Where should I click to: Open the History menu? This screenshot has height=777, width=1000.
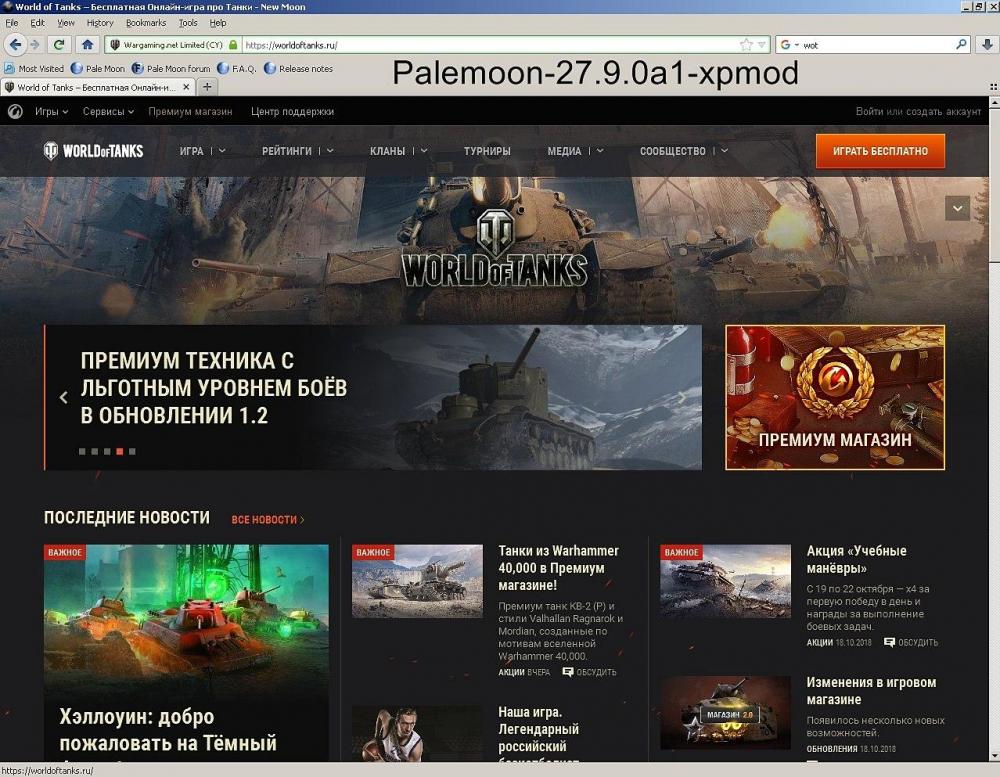(x=100, y=23)
